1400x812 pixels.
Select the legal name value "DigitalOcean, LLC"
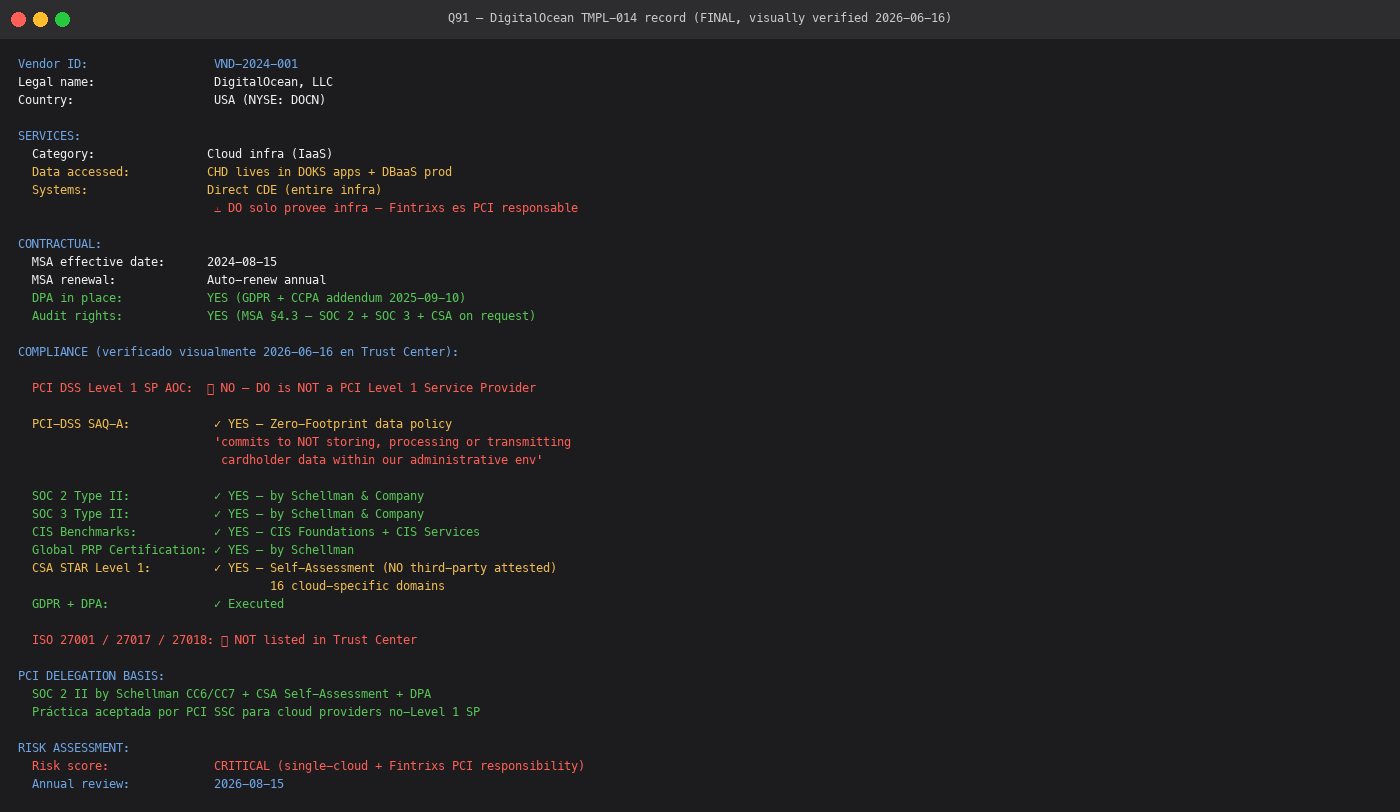[273, 82]
